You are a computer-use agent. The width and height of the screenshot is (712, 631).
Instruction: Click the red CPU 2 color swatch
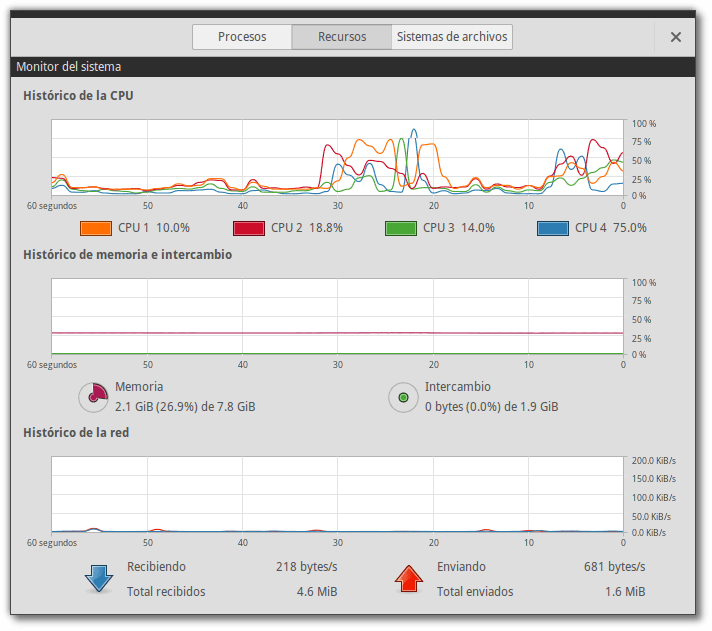pos(249,228)
